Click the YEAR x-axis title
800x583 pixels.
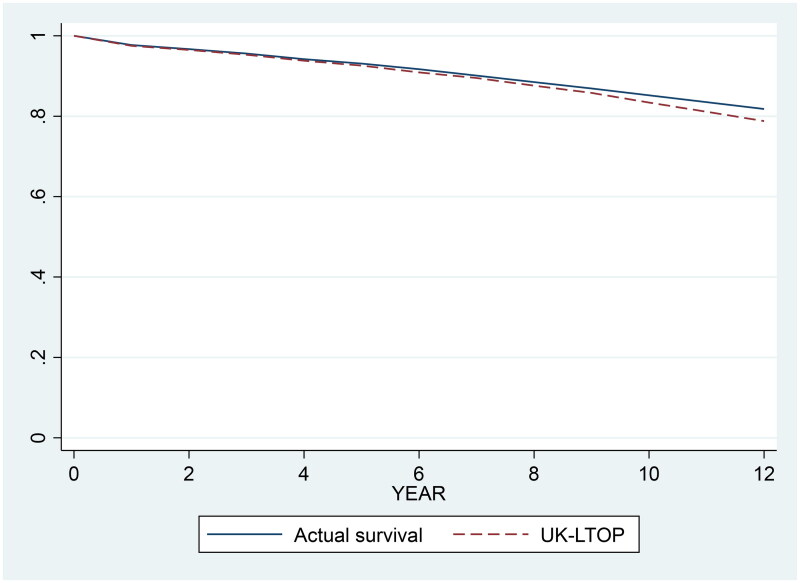point(418,493)
